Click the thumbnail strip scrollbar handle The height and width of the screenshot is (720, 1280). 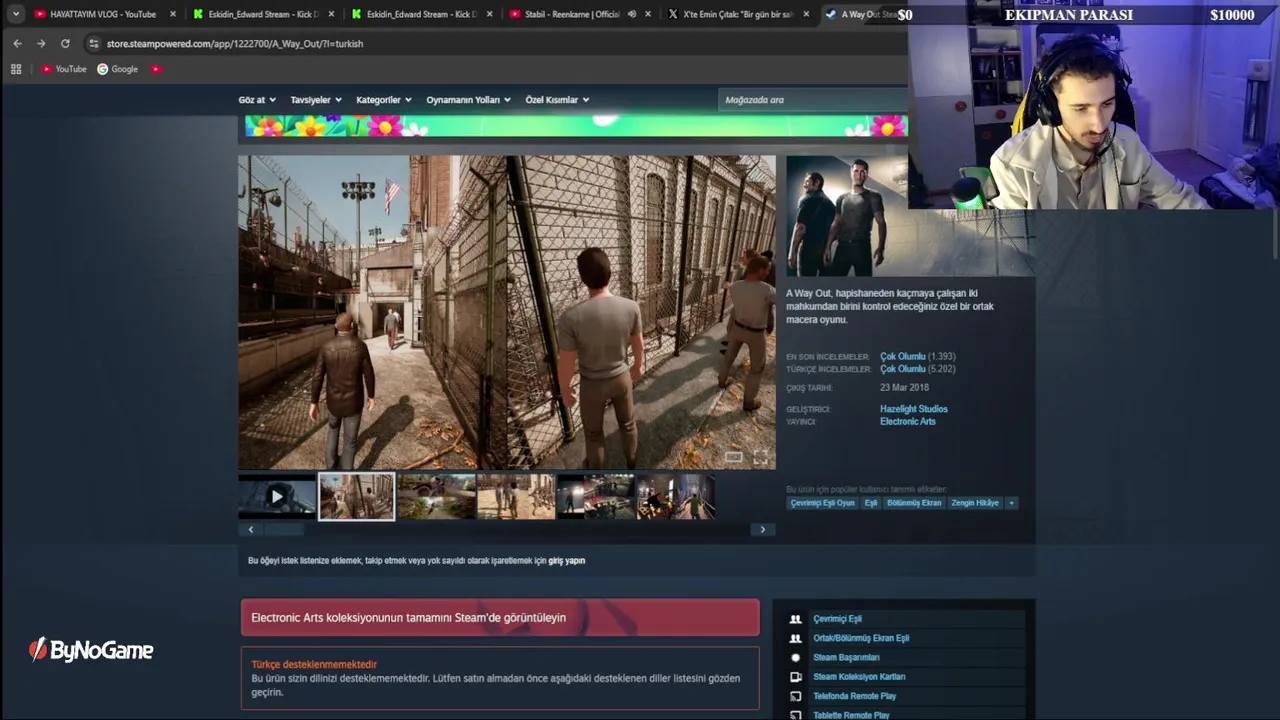pyautogui.click(x=284, y=530)
